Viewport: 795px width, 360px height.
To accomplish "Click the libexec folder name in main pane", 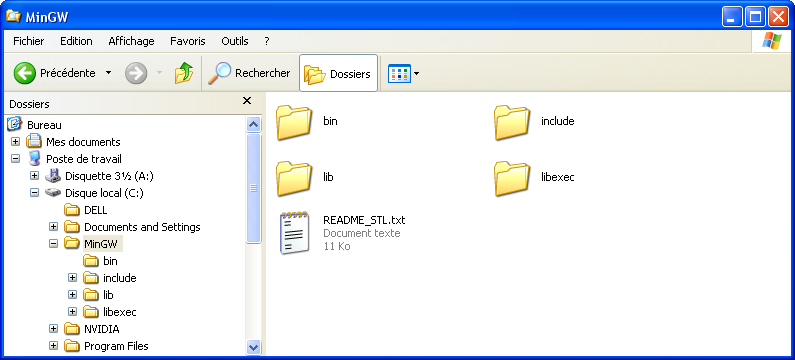I will point(558,177).
